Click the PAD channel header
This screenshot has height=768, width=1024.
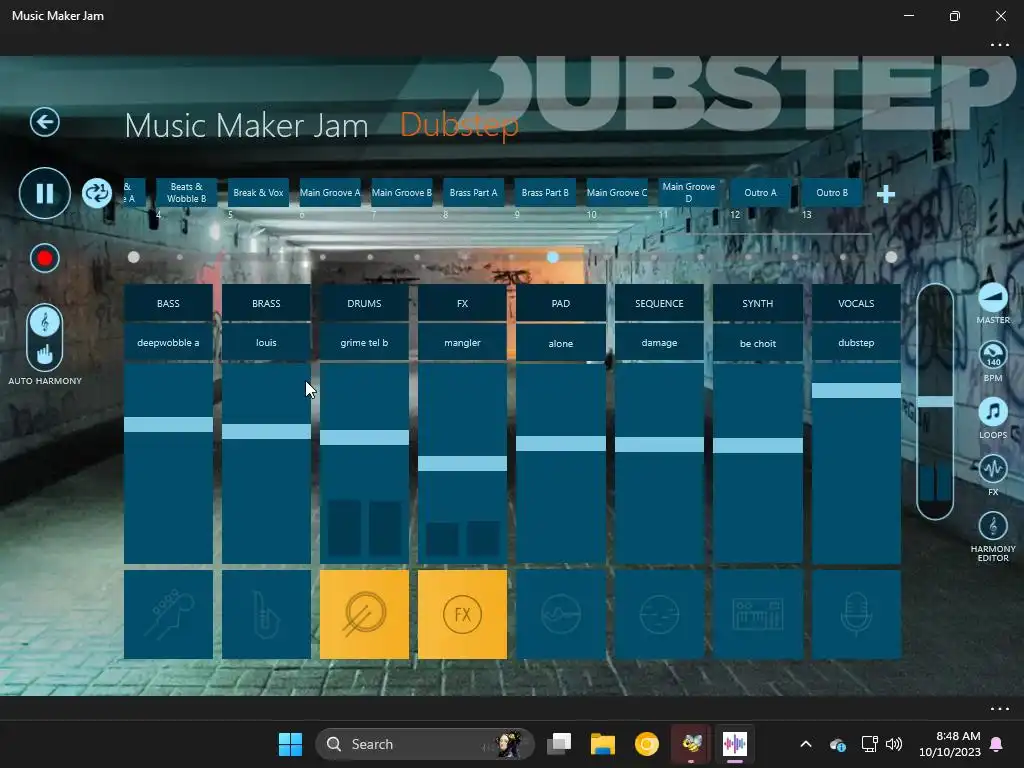[561, 303]
